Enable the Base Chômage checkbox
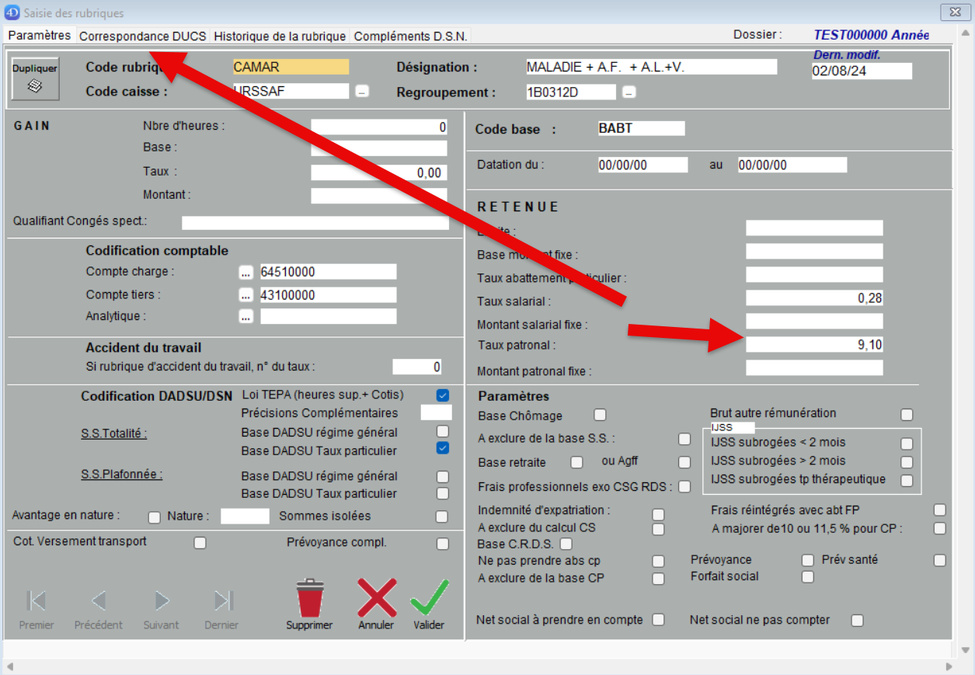Image resolution: width=975 pixels, height=675 pixels. tap(600, 415)
